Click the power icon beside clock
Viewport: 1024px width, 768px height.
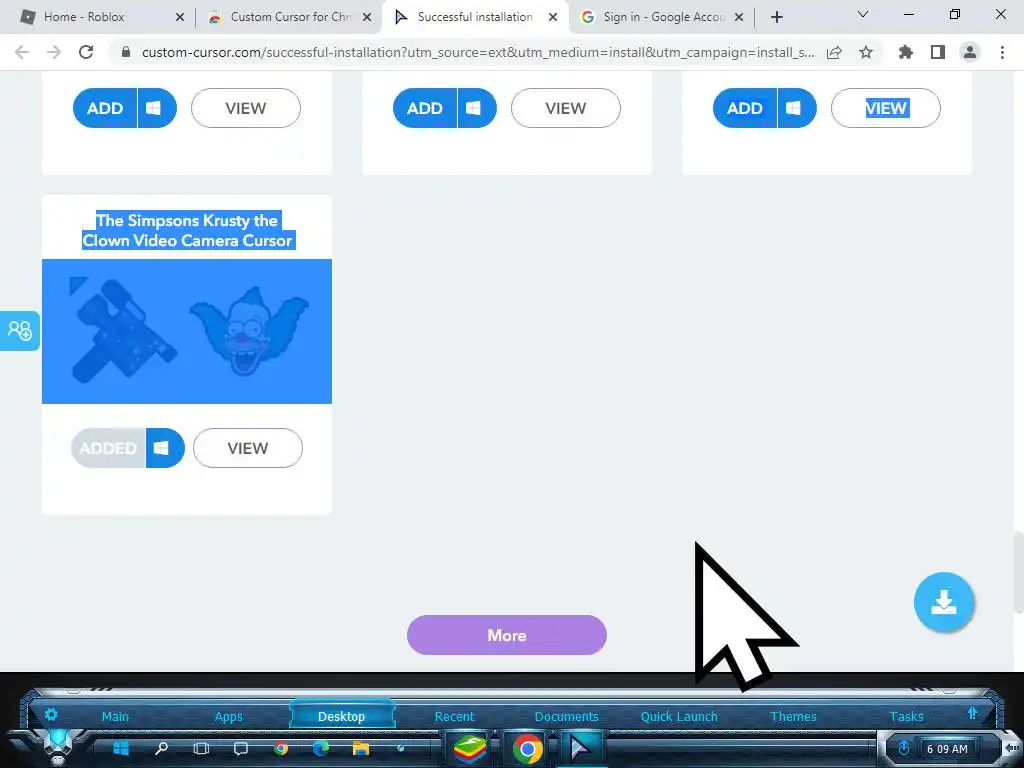point(904,748)
